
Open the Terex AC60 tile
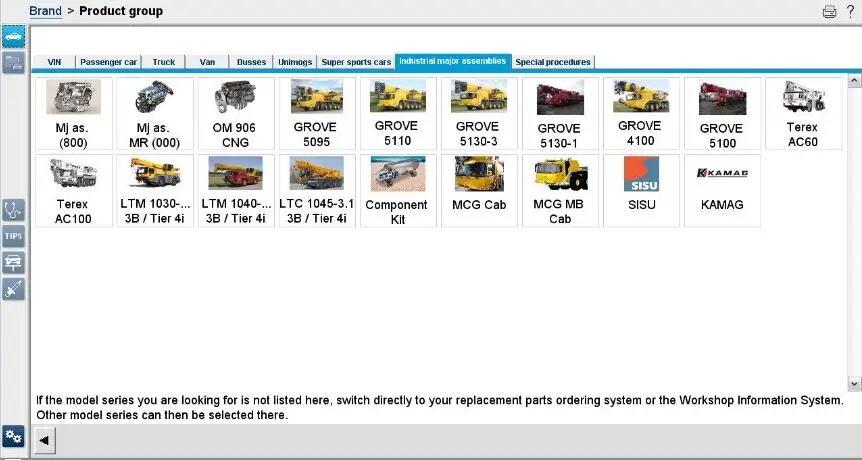(804, 114)
